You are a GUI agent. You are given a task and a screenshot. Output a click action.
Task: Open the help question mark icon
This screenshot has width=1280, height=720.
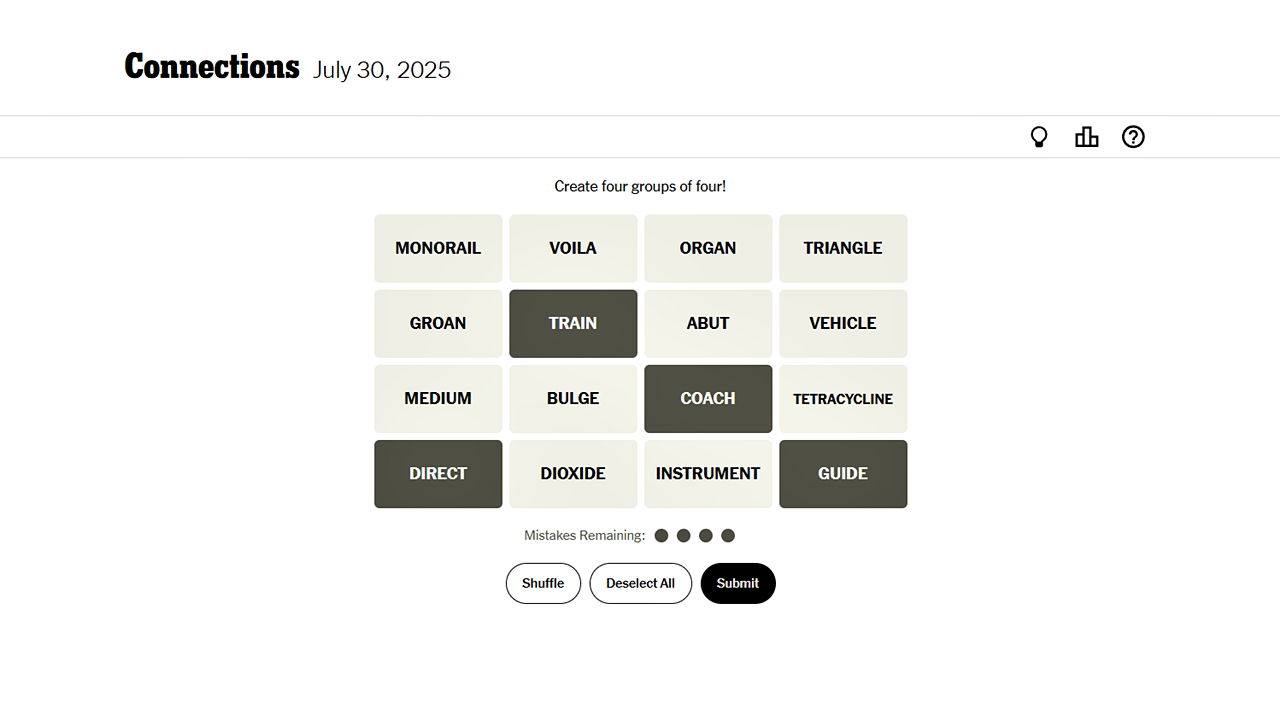click(1133, 137)
